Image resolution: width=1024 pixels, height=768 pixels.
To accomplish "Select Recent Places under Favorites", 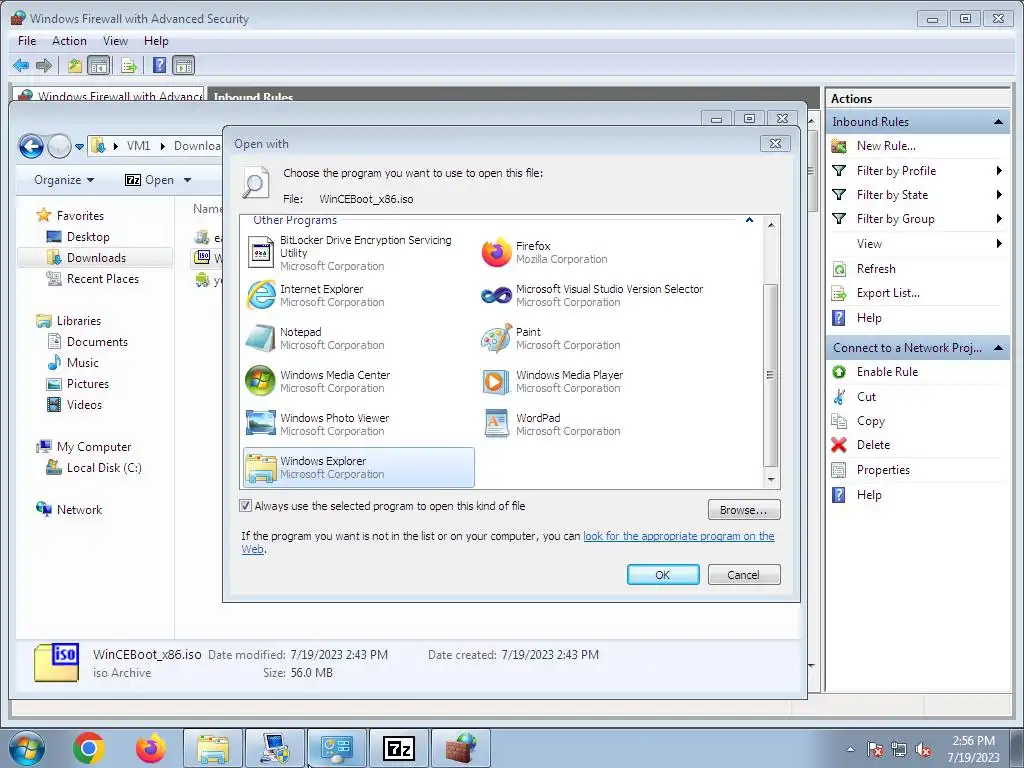I will coord(103,278).
